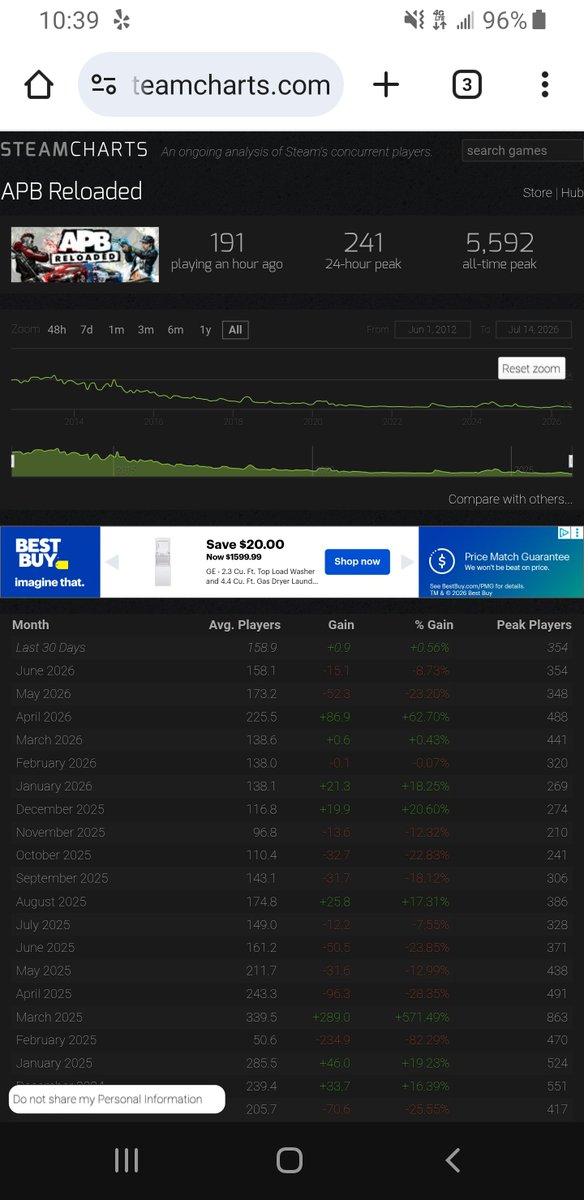Set chart zoom to 1m
584x1200 pixels.
pyautogui.click(x=116, y=330)
